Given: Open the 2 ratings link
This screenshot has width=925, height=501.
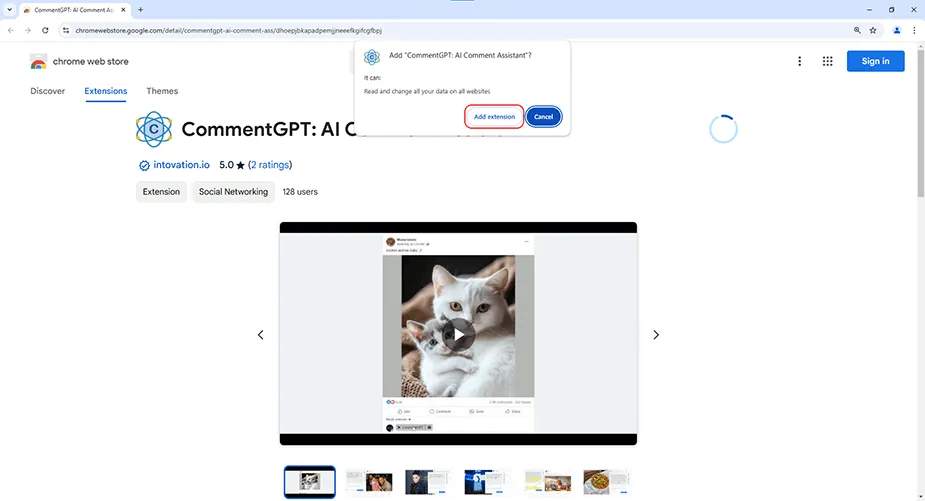Looking at the screenshot, I should pyautogui.click(x=270, y=165).
